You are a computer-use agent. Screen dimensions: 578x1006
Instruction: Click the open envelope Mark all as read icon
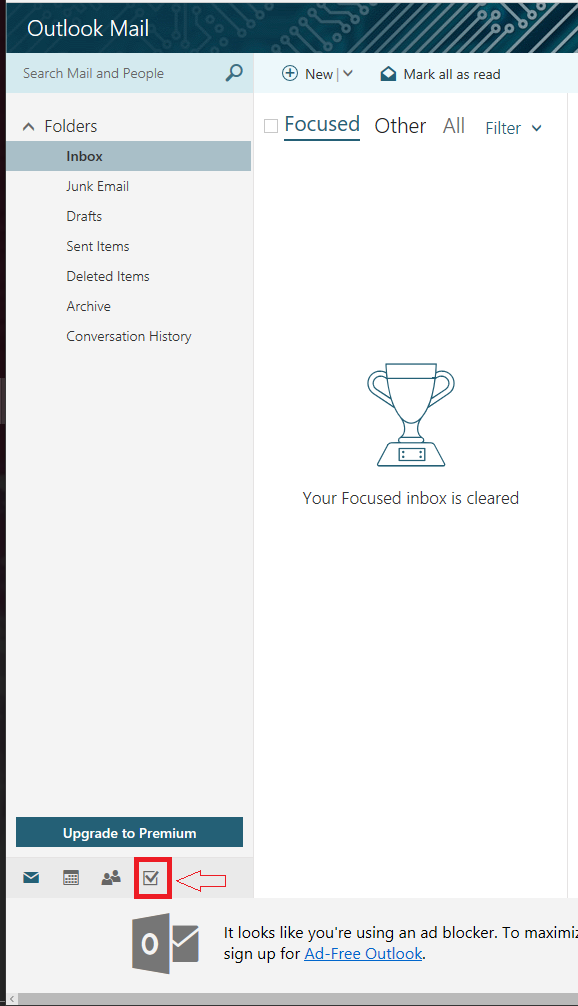click(x=388, y=74)
